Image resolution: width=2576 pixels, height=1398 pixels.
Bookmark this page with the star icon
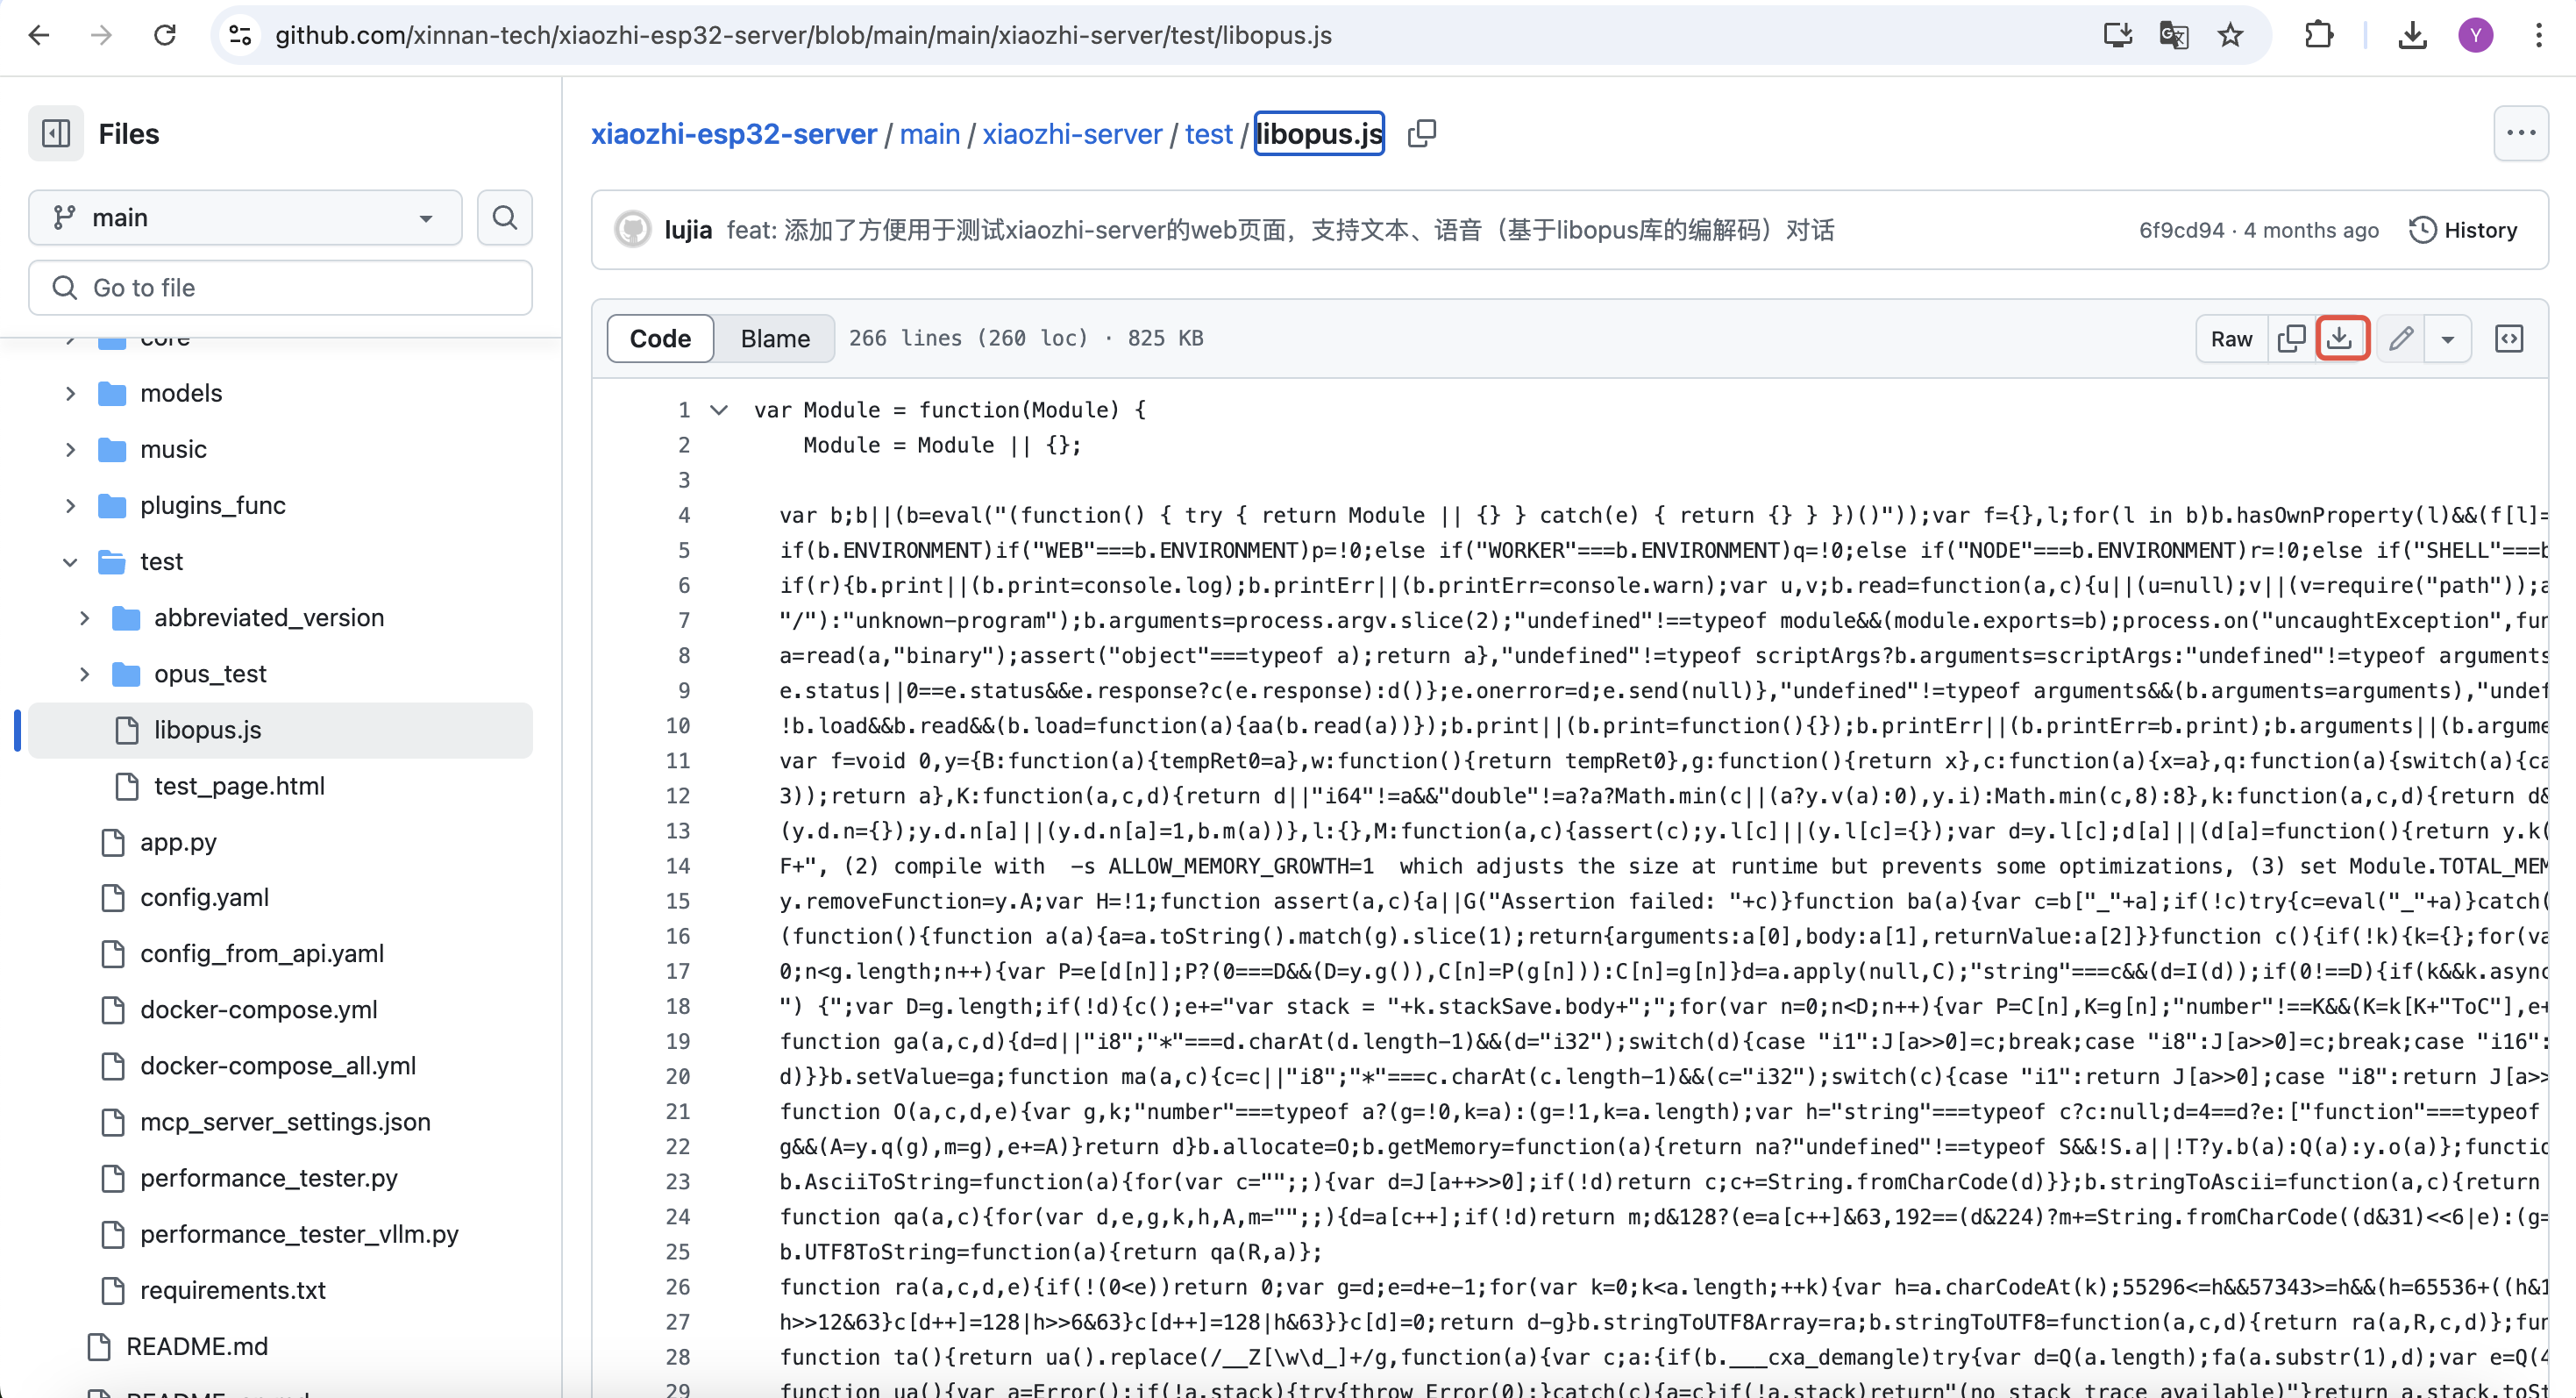tap(2230, 35)
